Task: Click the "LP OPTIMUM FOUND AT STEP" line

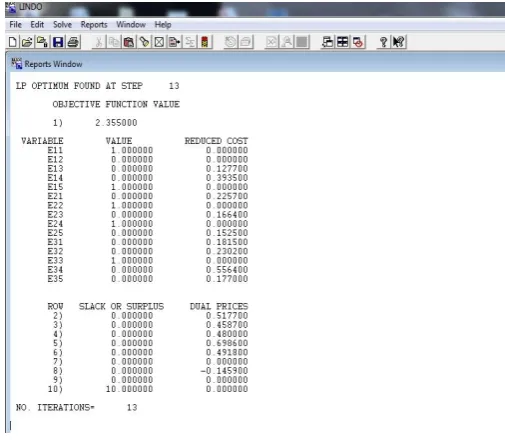Action: [x=97, y=86]
